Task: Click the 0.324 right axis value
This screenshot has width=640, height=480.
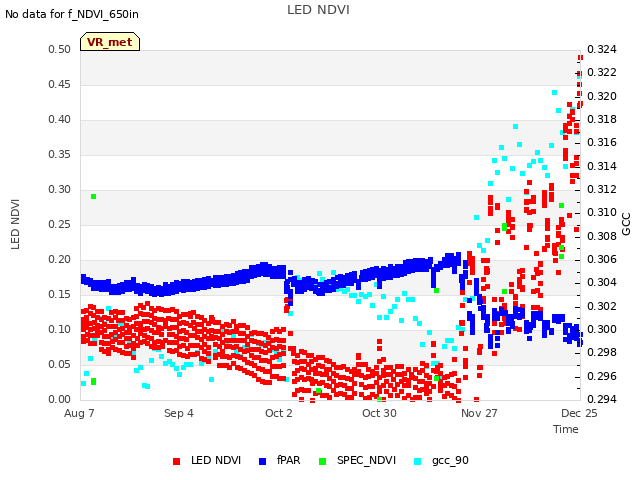Action: [602, 49]
